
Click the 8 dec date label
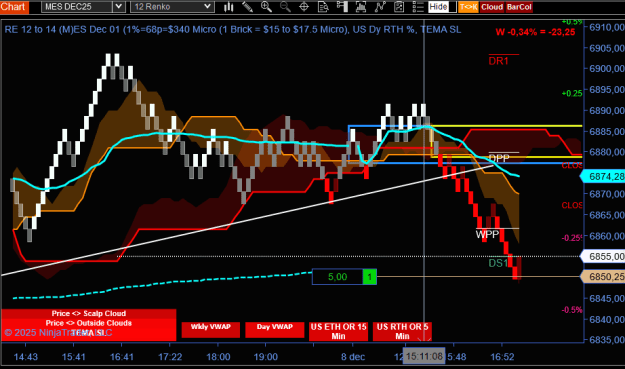tap(353, 357)
